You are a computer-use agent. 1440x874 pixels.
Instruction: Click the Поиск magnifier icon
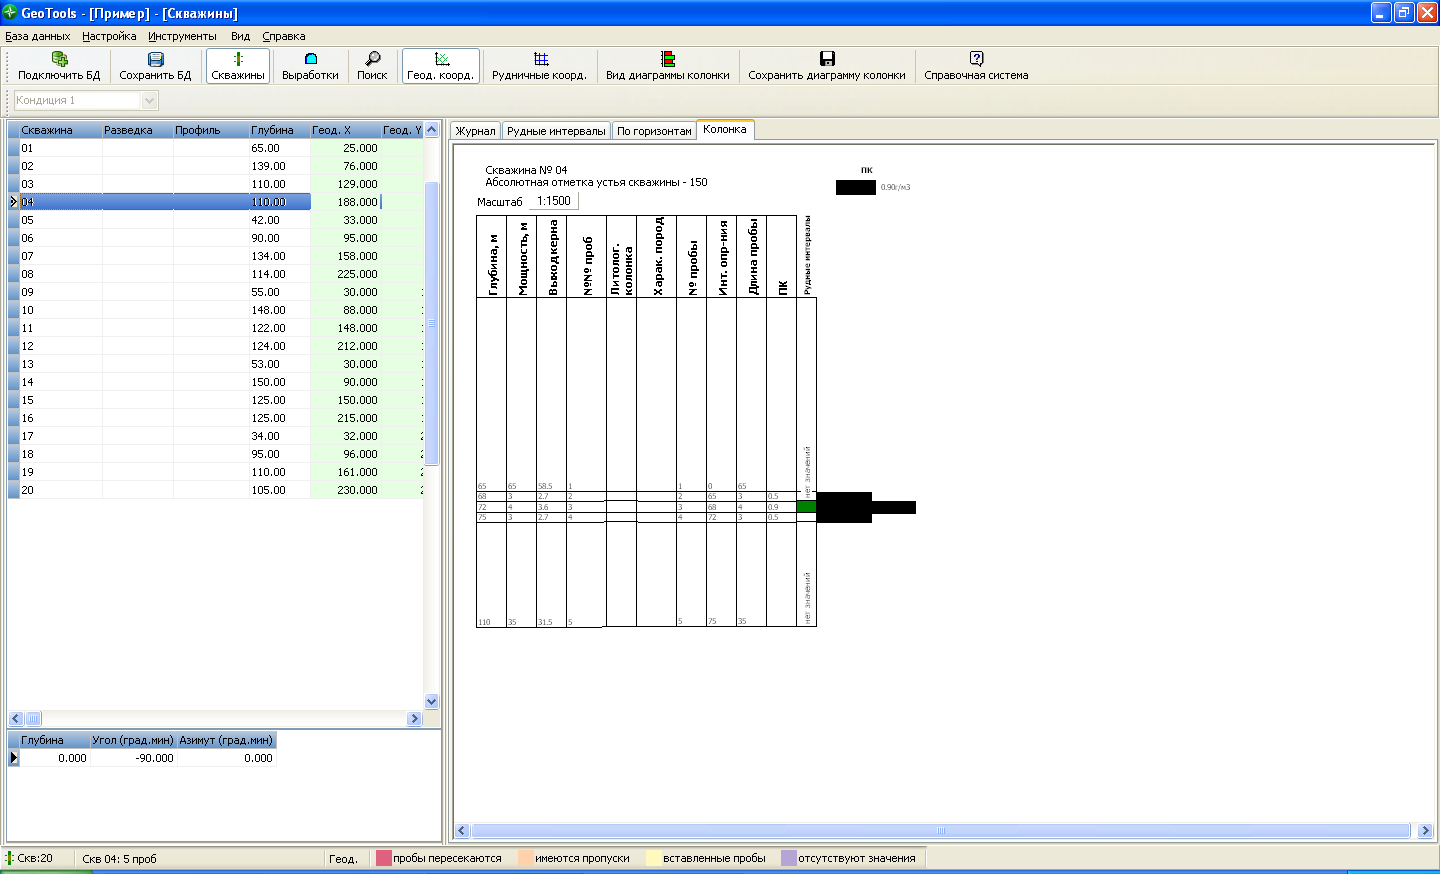[x=372, y=59]
